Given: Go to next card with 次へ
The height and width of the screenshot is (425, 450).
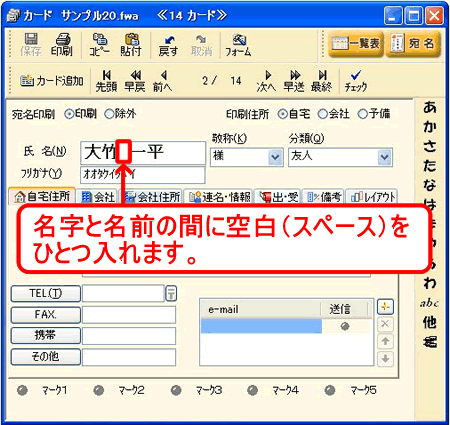Looking at the screenshot, I should pos(266,81).
